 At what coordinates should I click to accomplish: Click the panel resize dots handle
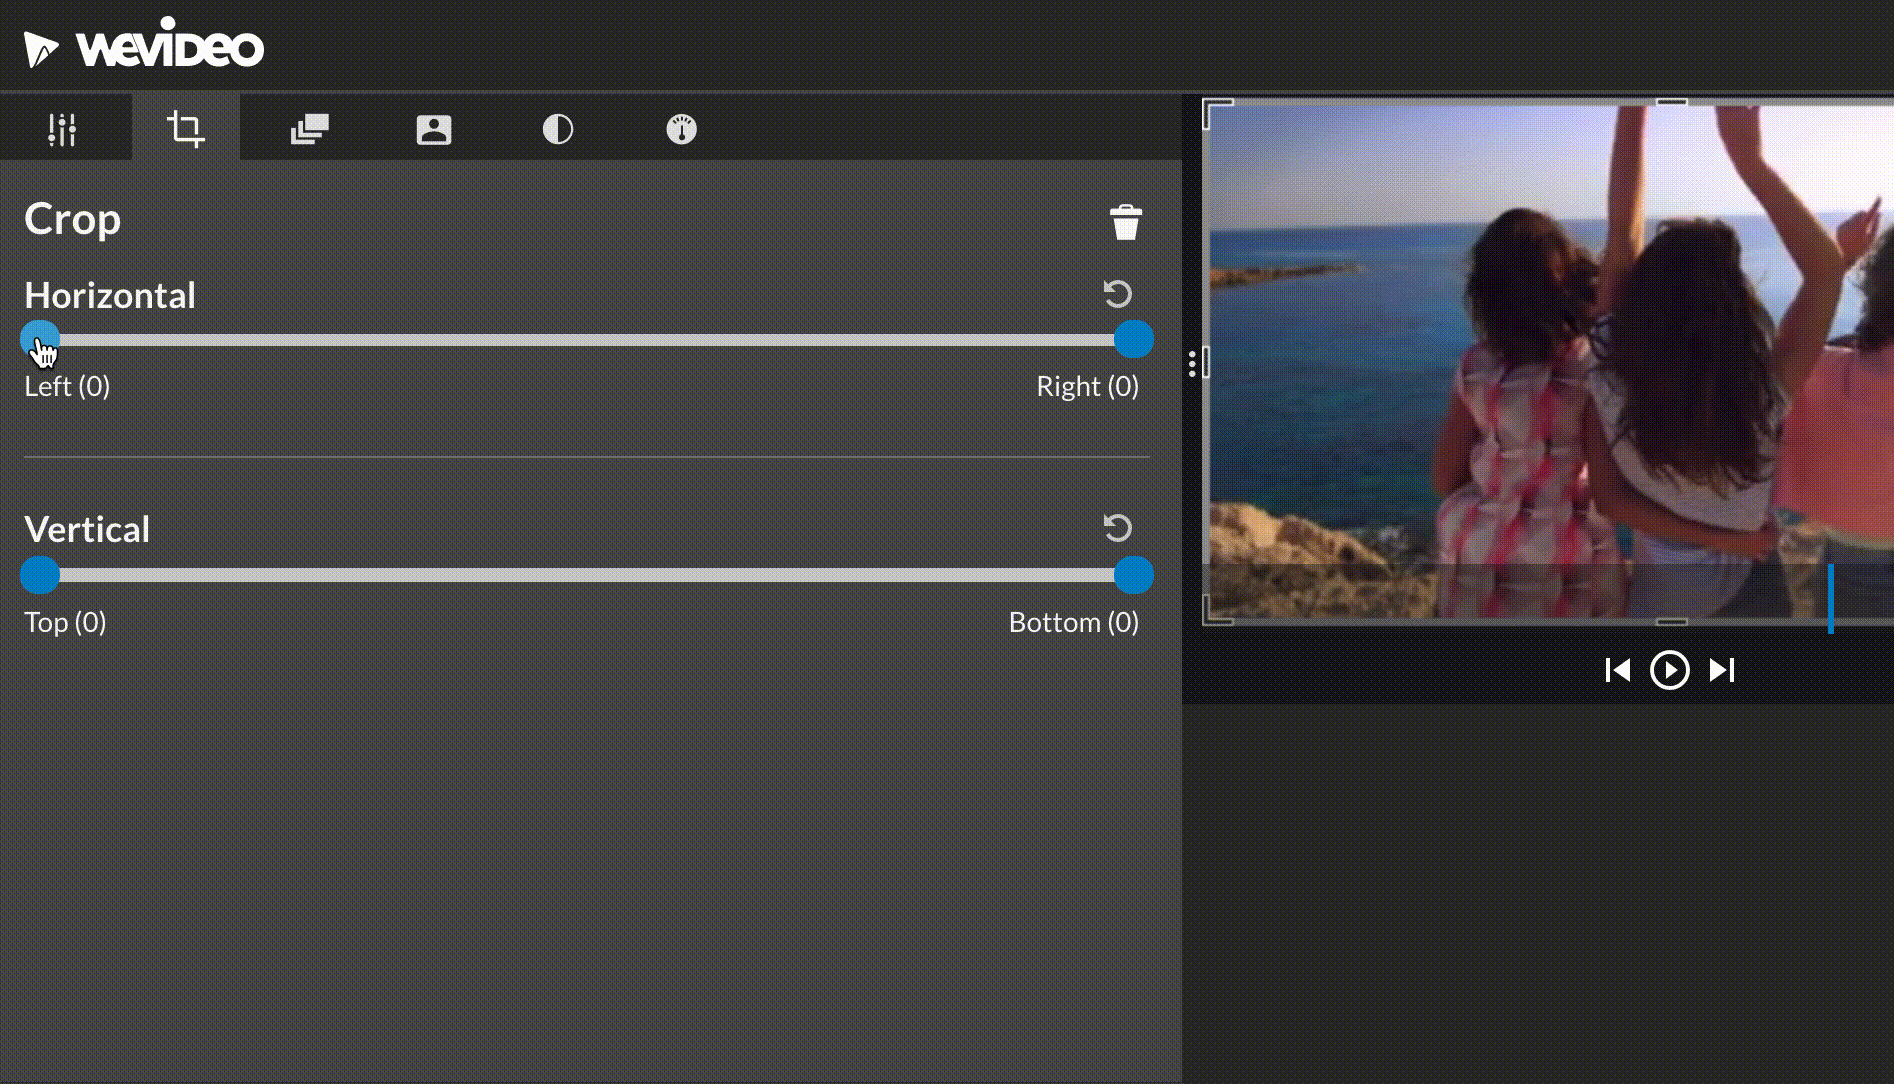click(1193, 366)
